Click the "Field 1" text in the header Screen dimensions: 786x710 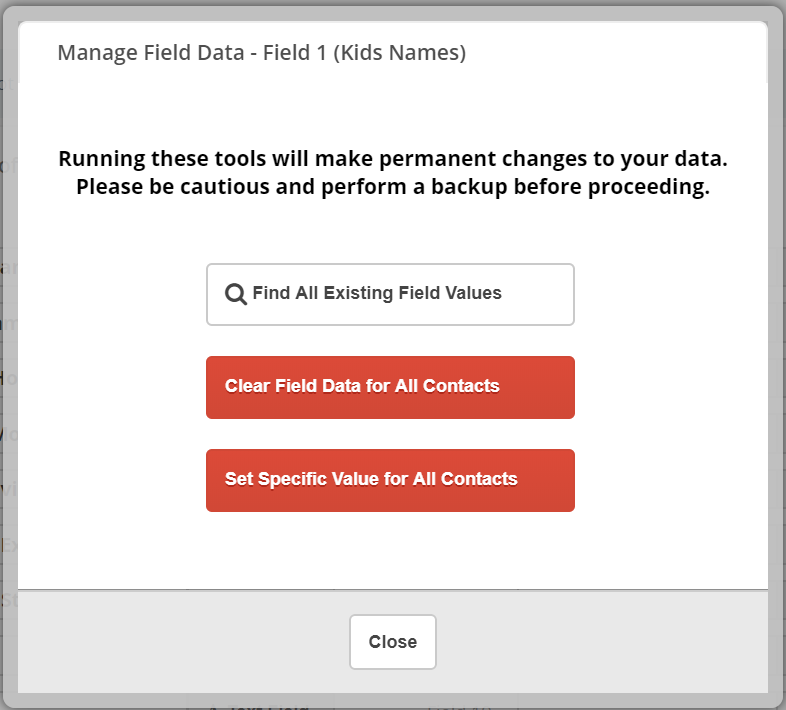[x=295, y=53]
